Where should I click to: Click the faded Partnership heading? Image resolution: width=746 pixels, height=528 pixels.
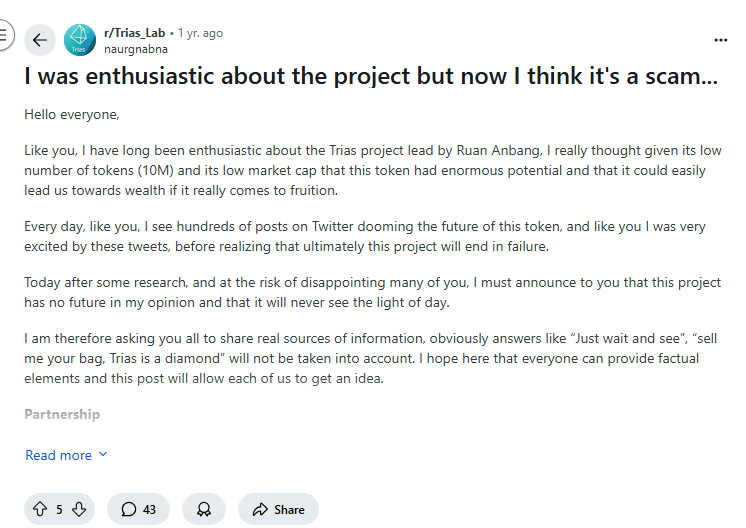(x=62, y=414)
